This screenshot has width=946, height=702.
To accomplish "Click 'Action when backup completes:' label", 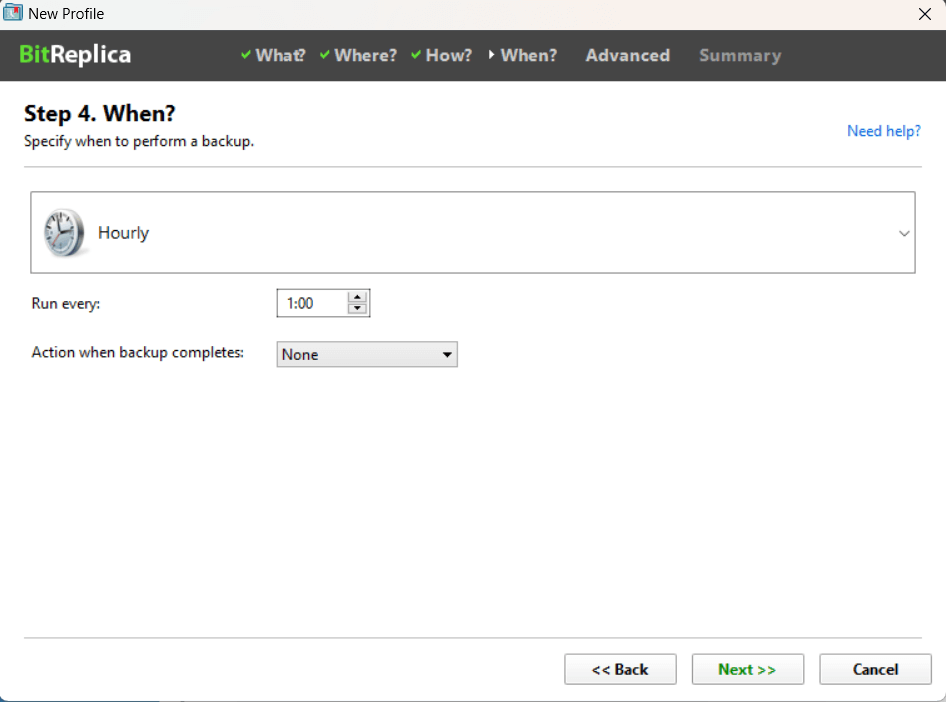I will click(x=138, y=352).
